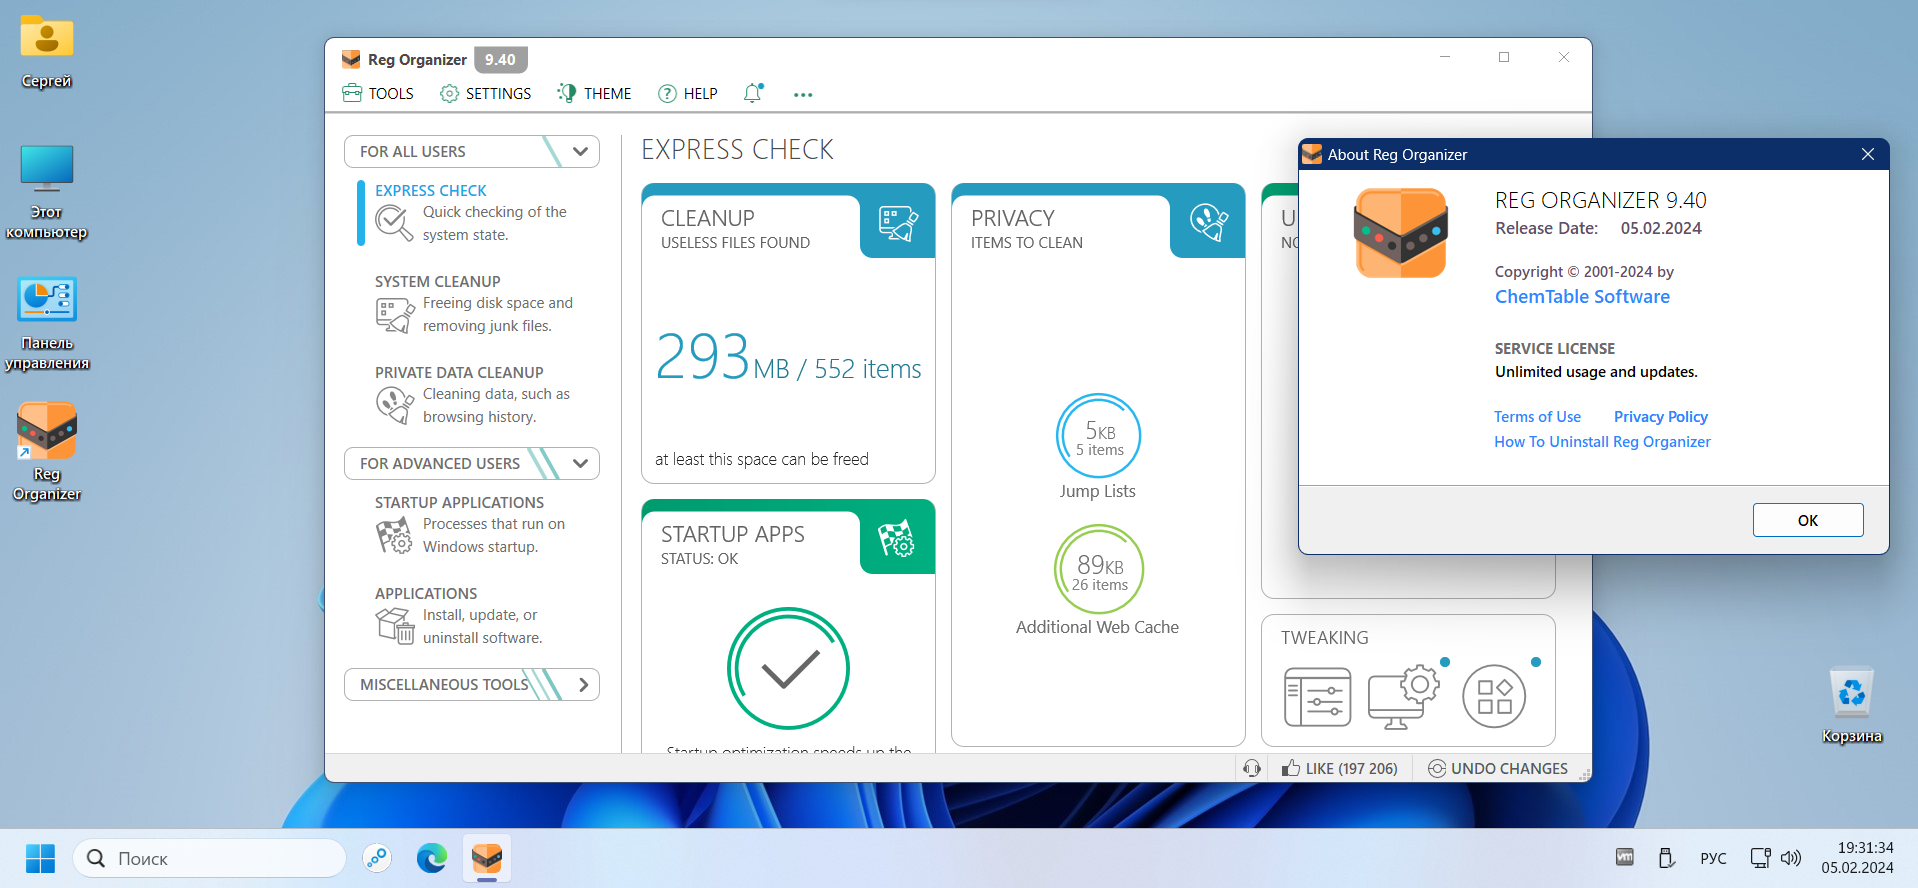Screen dimensions: 1918x888
Task: Open the Terms of Use link
Action: point(1537,416)
